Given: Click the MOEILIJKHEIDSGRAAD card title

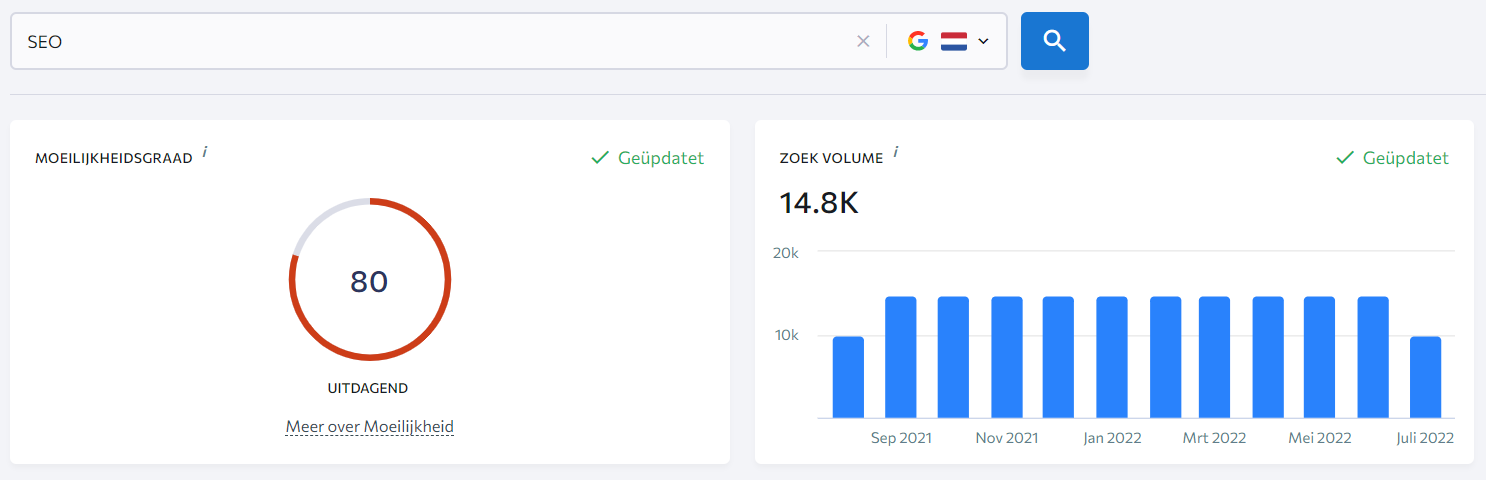Looking at the screenshot, I should pos(113,159).
